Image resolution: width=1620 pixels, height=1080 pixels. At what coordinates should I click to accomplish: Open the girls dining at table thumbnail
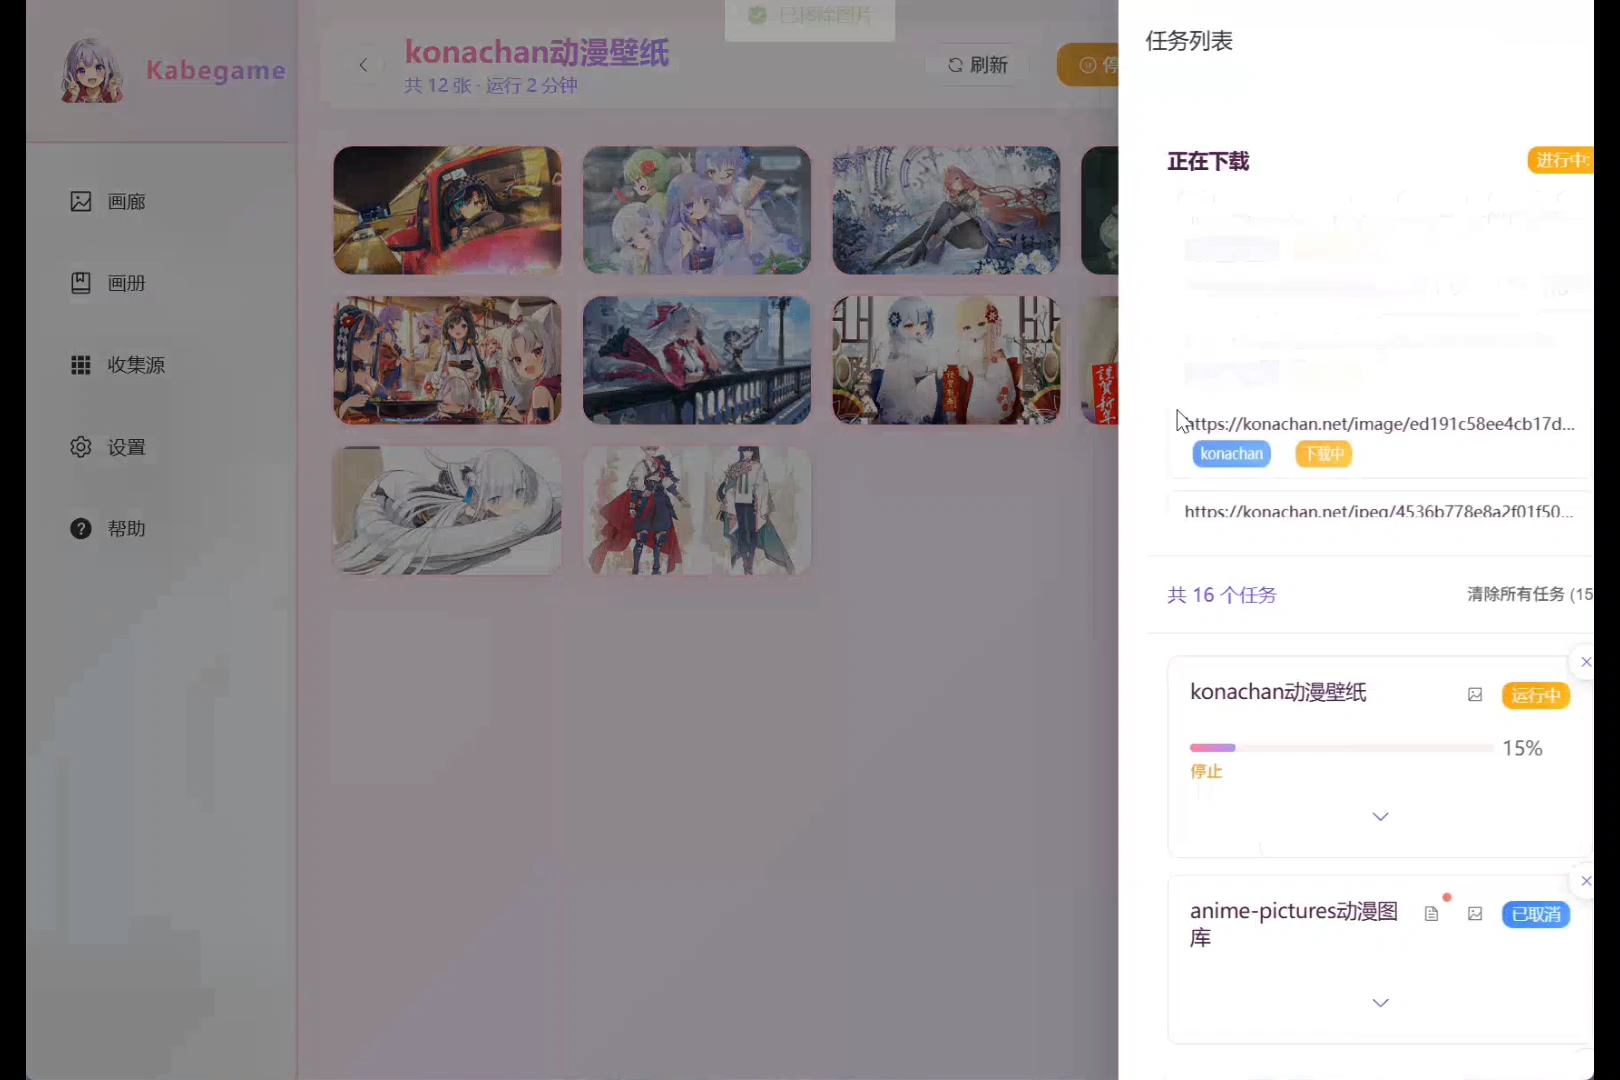coord(447,360)
